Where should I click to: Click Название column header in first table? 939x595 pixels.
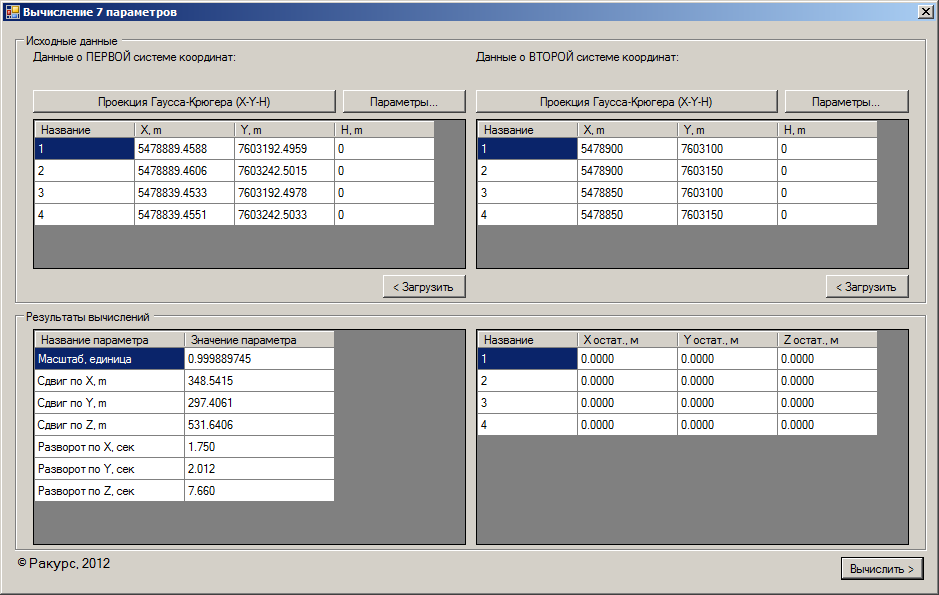(84, 130)
